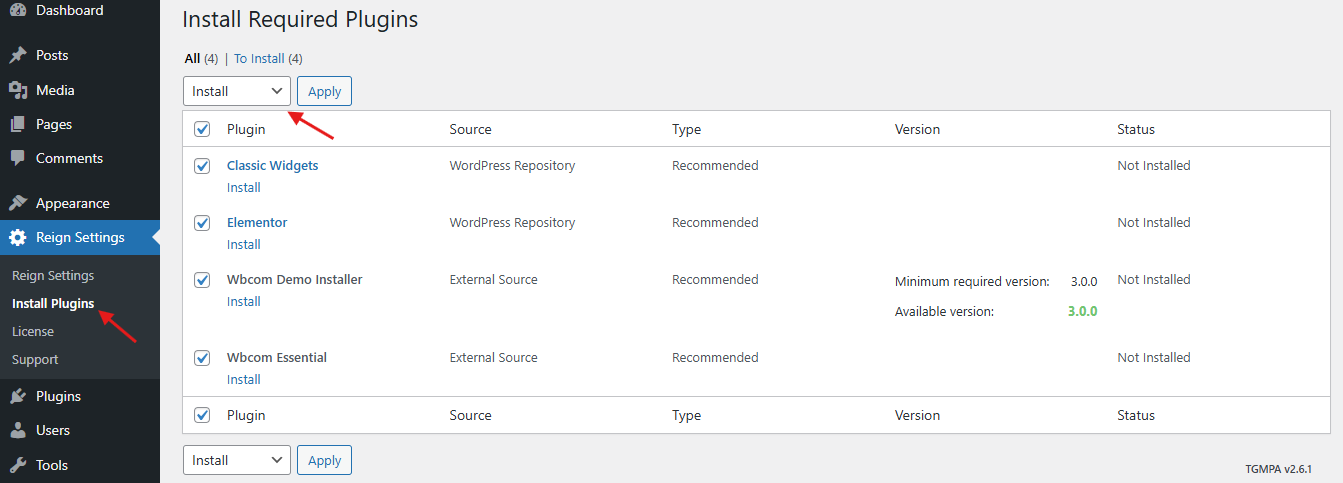Click the Comments bubble icon

point(17,158)
